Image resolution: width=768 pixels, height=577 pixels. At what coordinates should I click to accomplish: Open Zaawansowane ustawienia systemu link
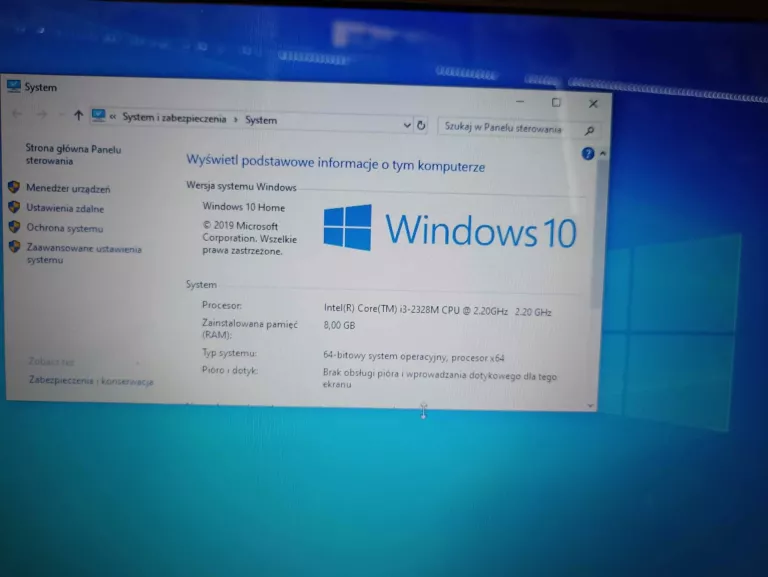pos(84,254)
